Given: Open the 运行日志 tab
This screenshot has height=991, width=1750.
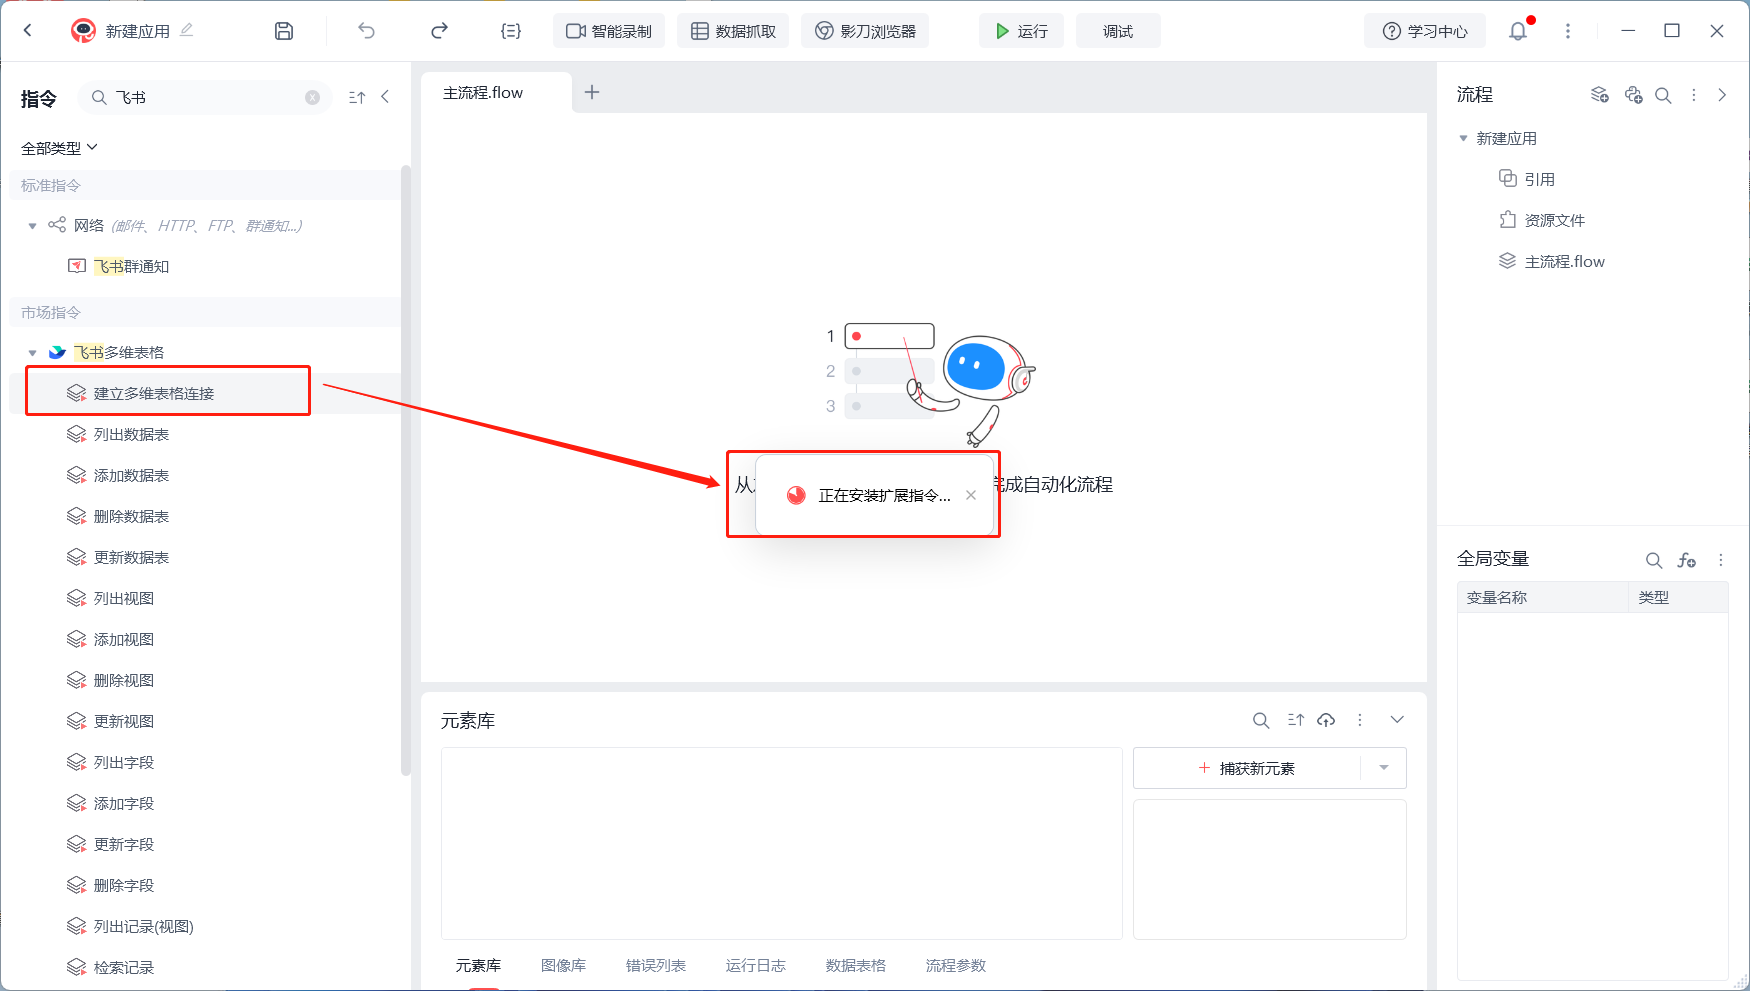Looking at the screenshot, I should (x=756, y=965).
